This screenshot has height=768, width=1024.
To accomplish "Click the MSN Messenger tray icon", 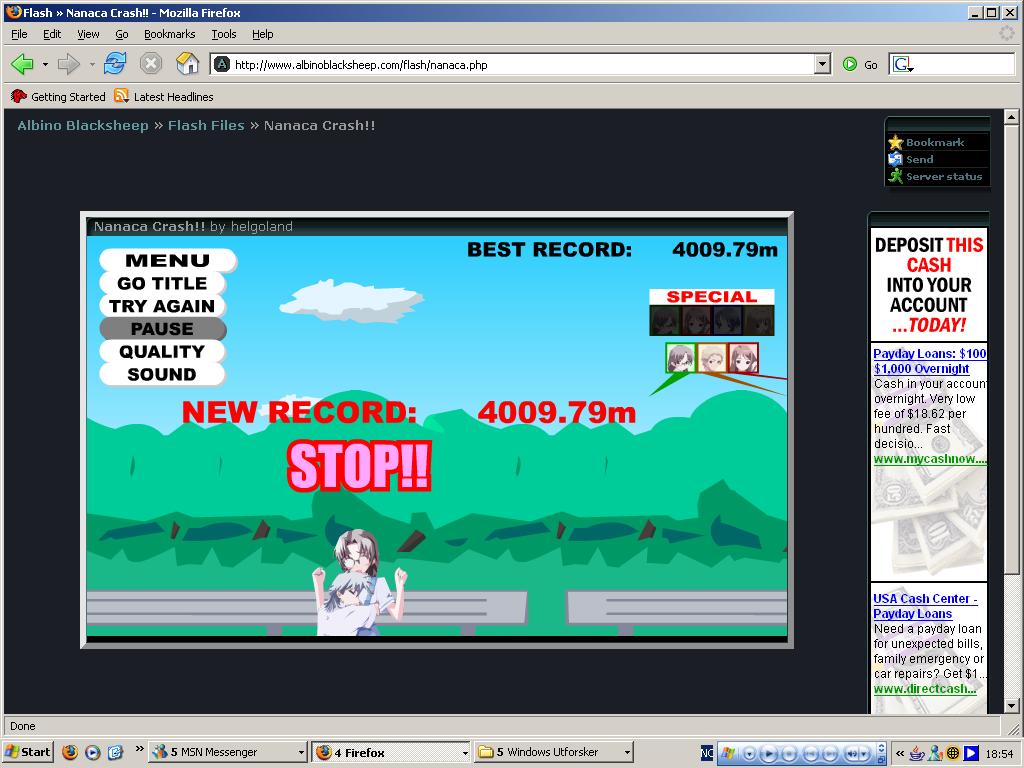I will click(x=935, y=753).
